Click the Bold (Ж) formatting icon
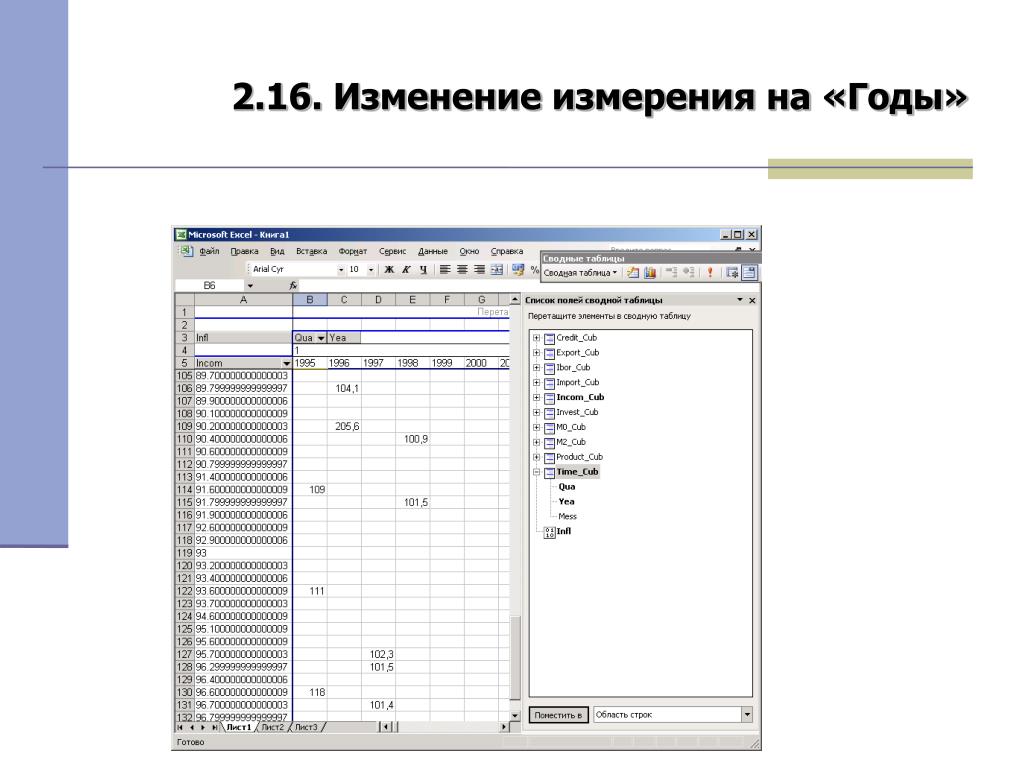The image size is (1024, 768). click(x=389, y=269)
